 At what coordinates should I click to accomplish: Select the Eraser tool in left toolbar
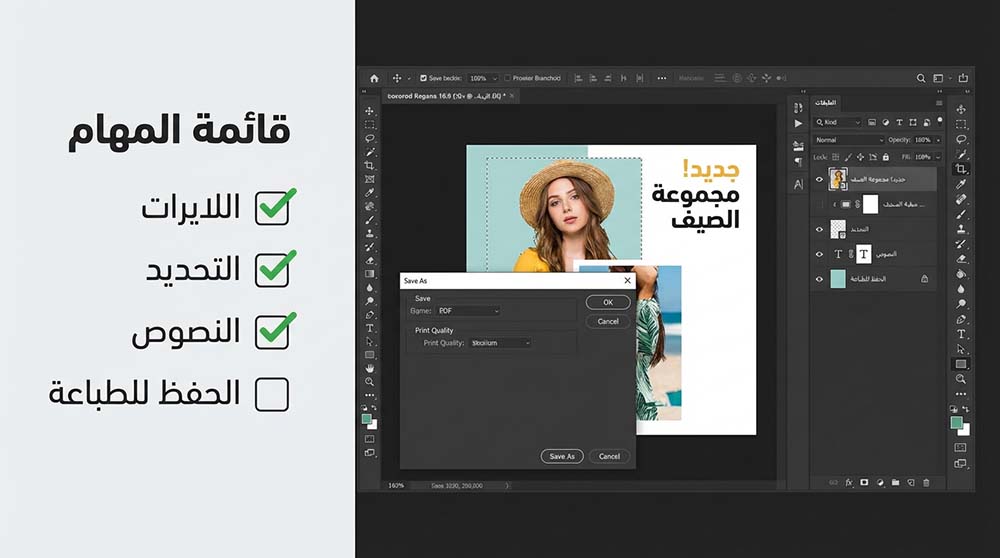(370, 260)
